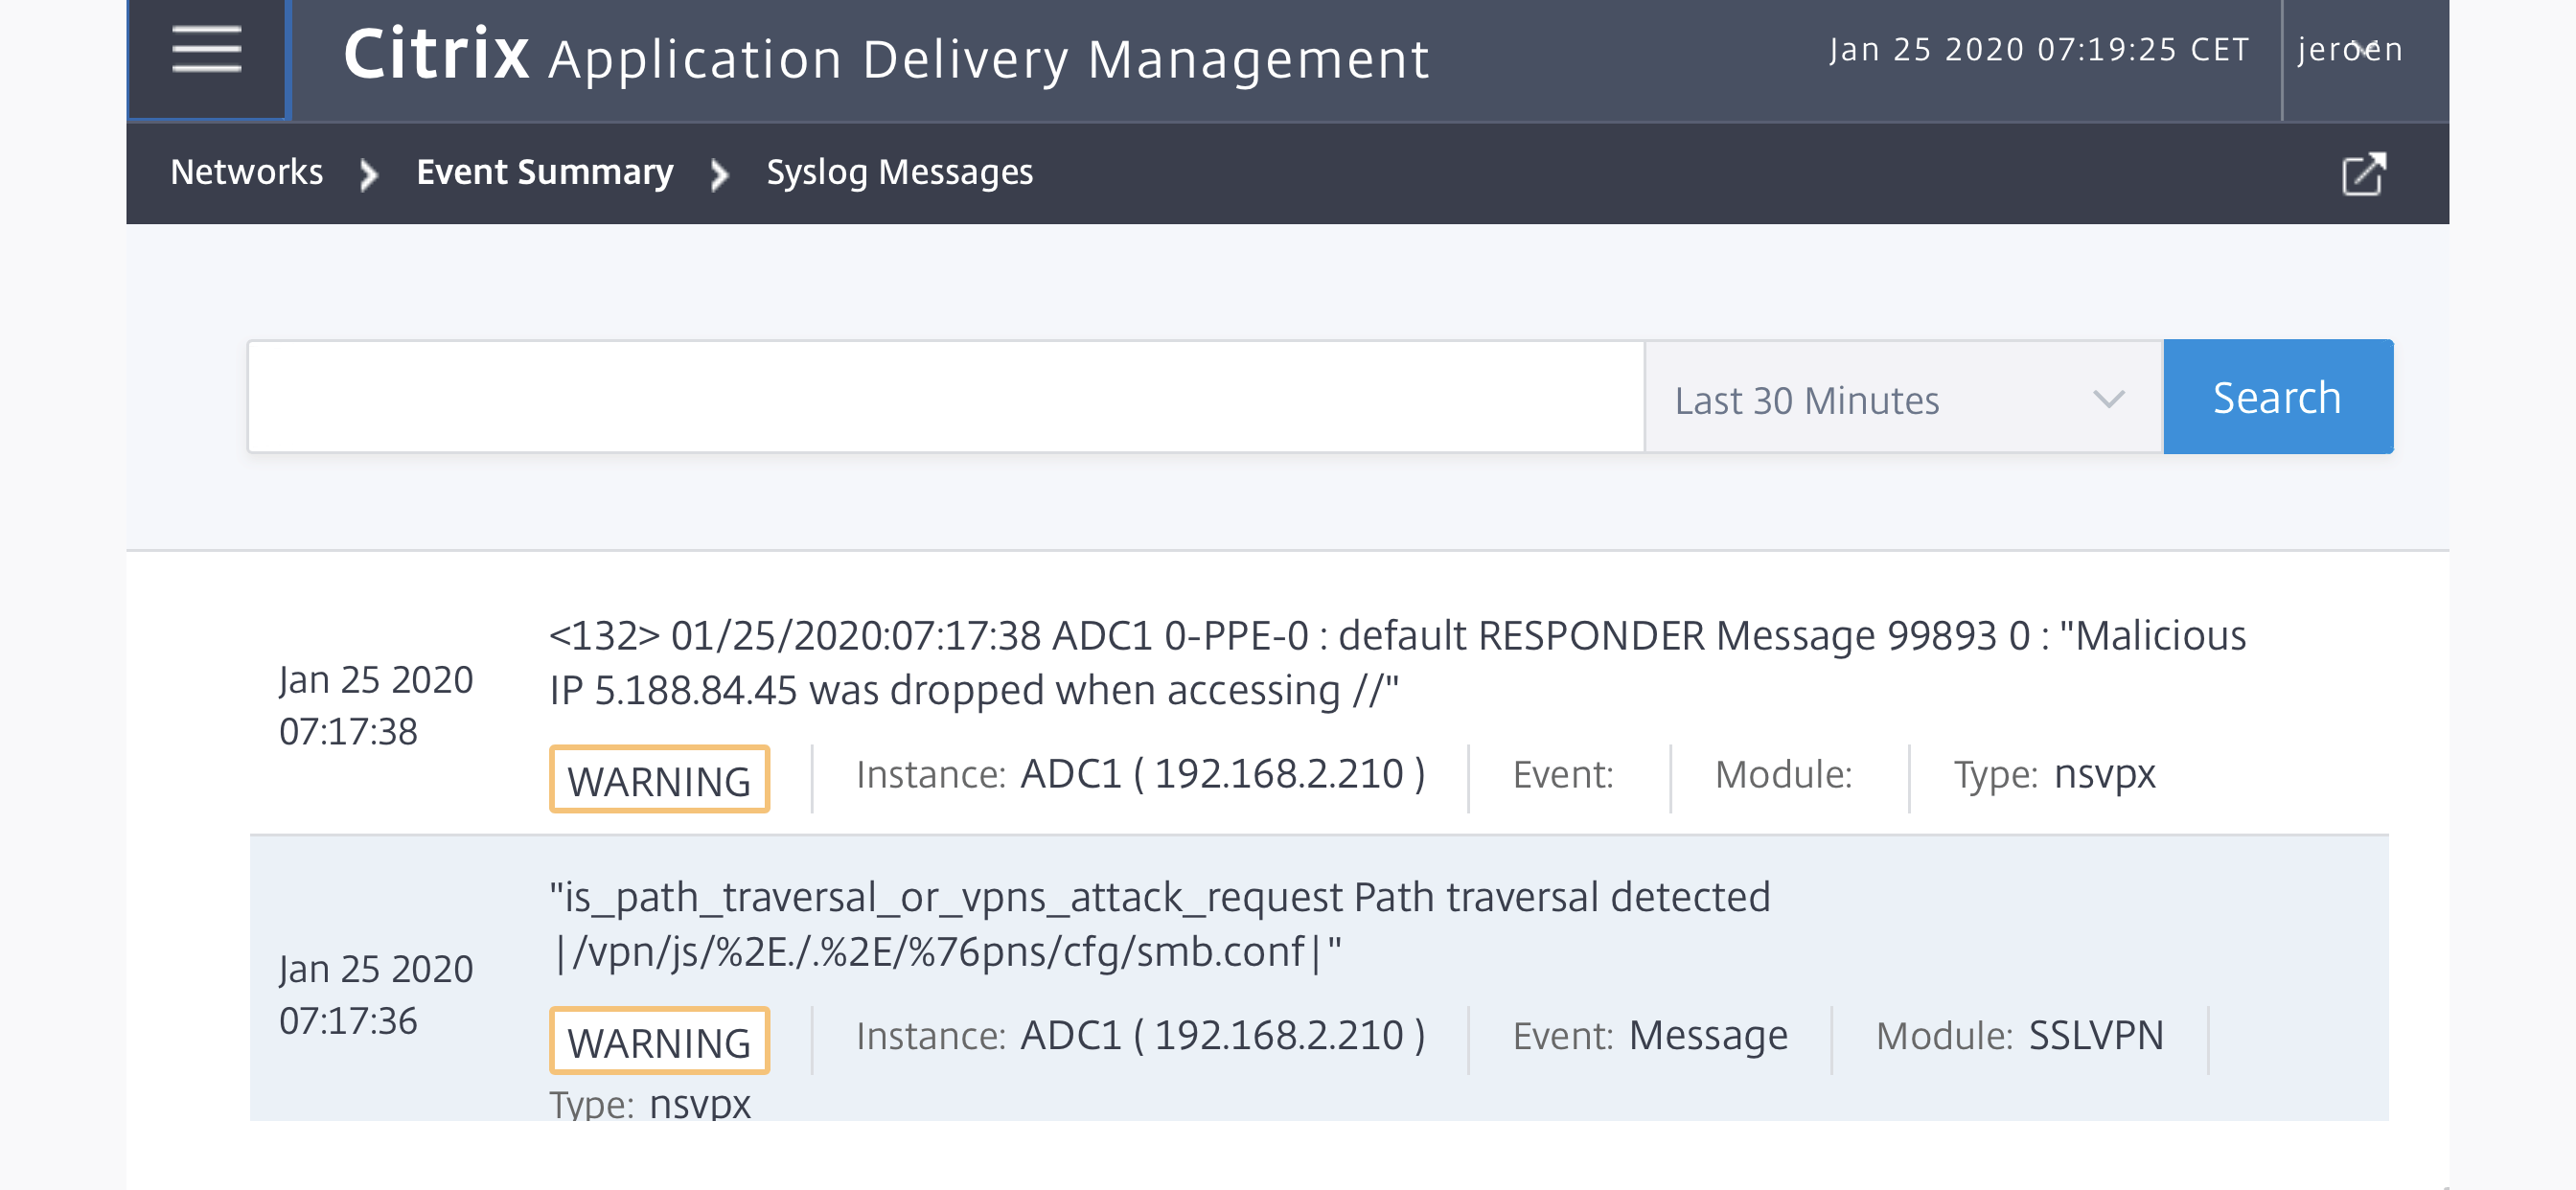Open the Malicious IP 5.188.84.45 syslog message
Image resolution: width=2576 pixels, height=1190 pixels.
tap(1397, 663)
